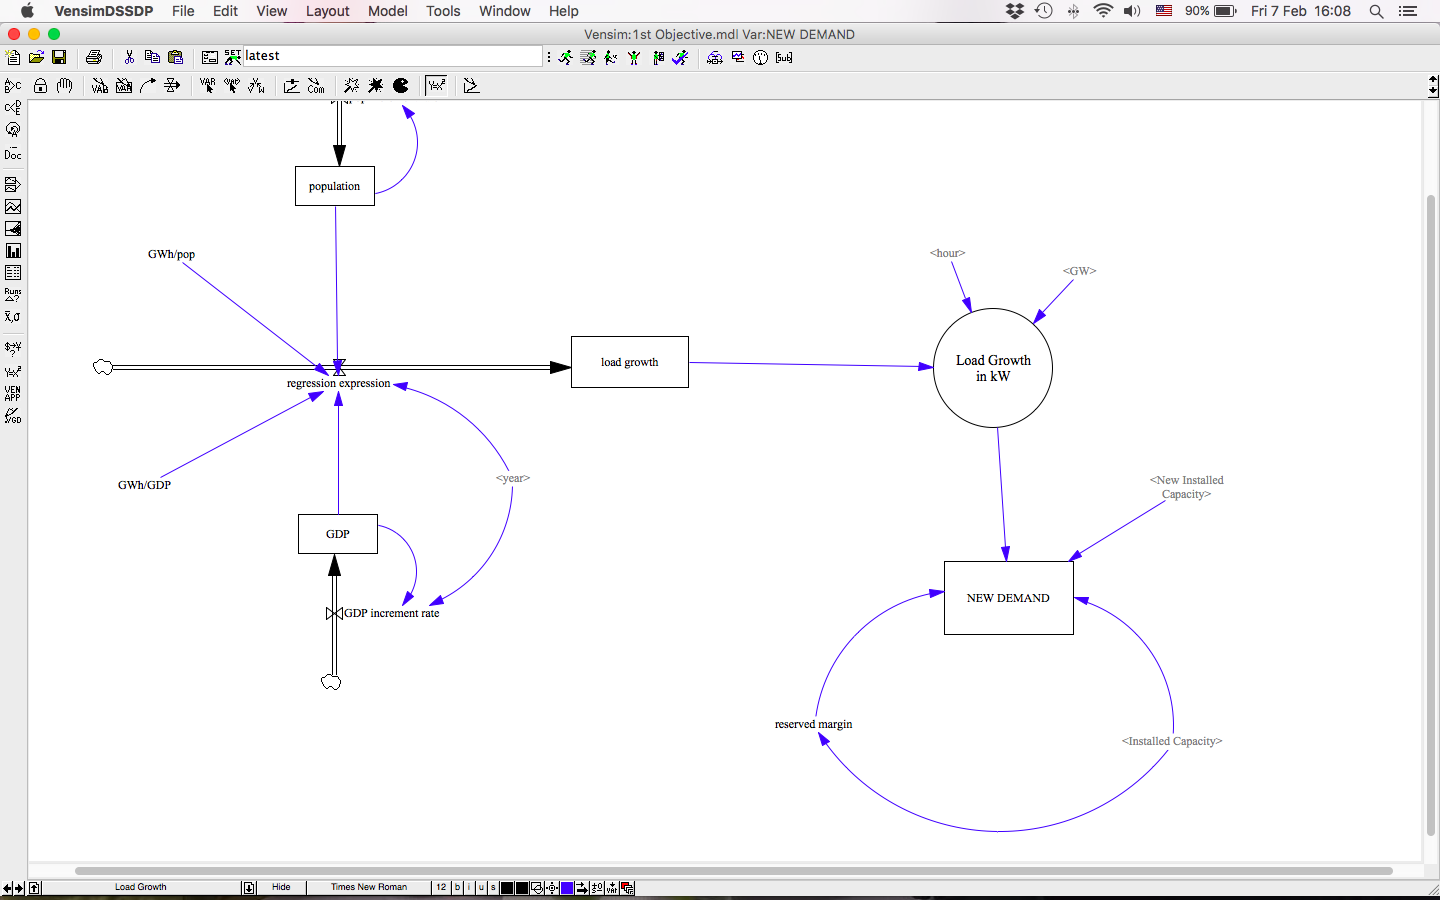1440x900 pixels.
Task: Click the Runs Compare tool
Action: [13, 295]
